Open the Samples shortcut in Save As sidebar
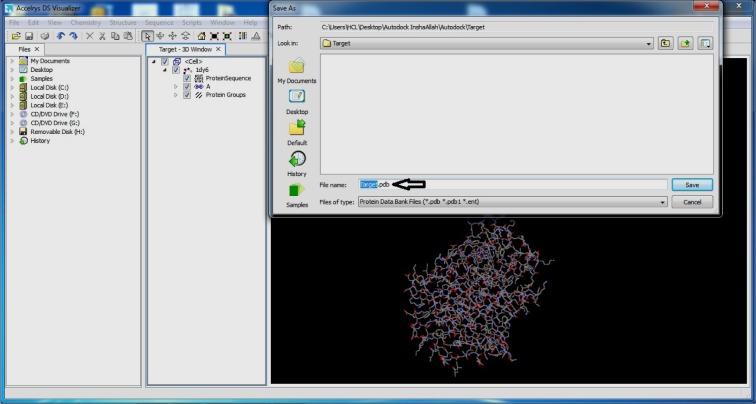This screenshot has width=756, height=404. tap(296, 194)
